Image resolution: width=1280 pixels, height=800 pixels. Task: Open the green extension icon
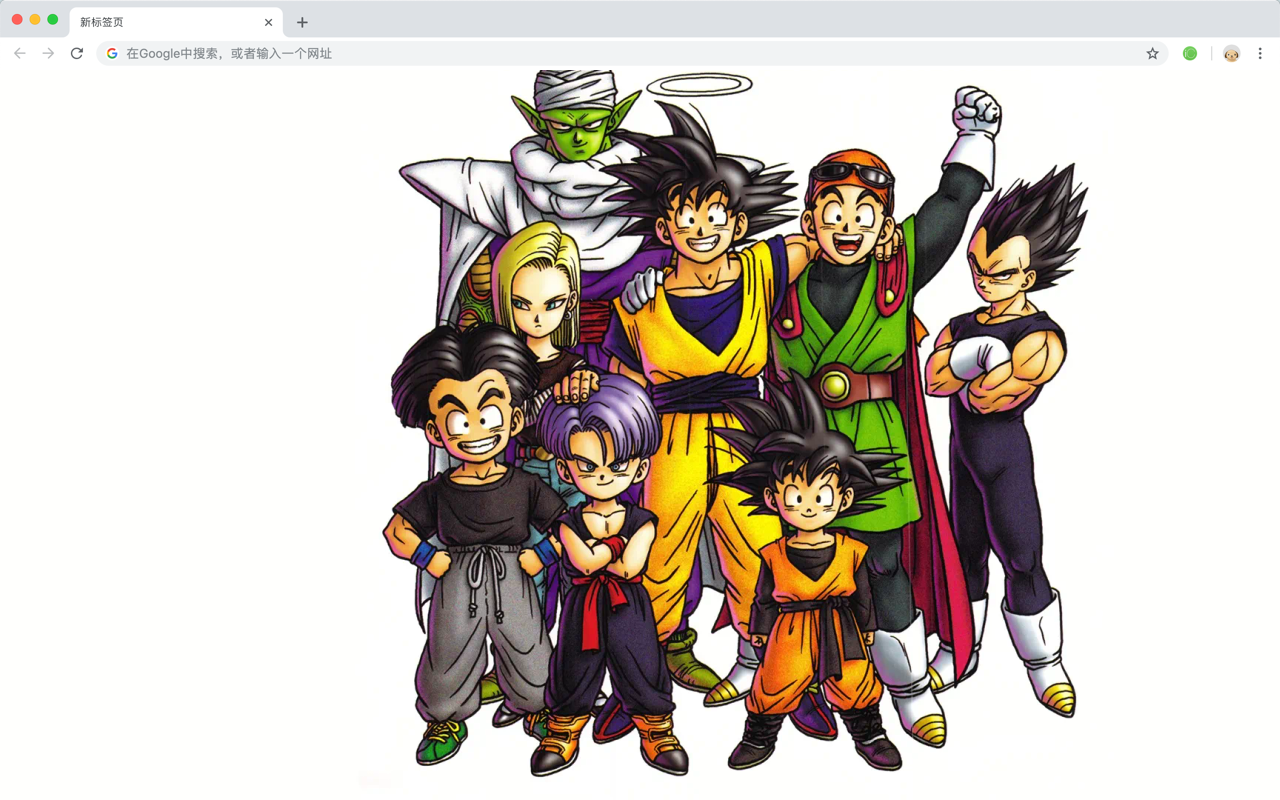(1190, 53)
